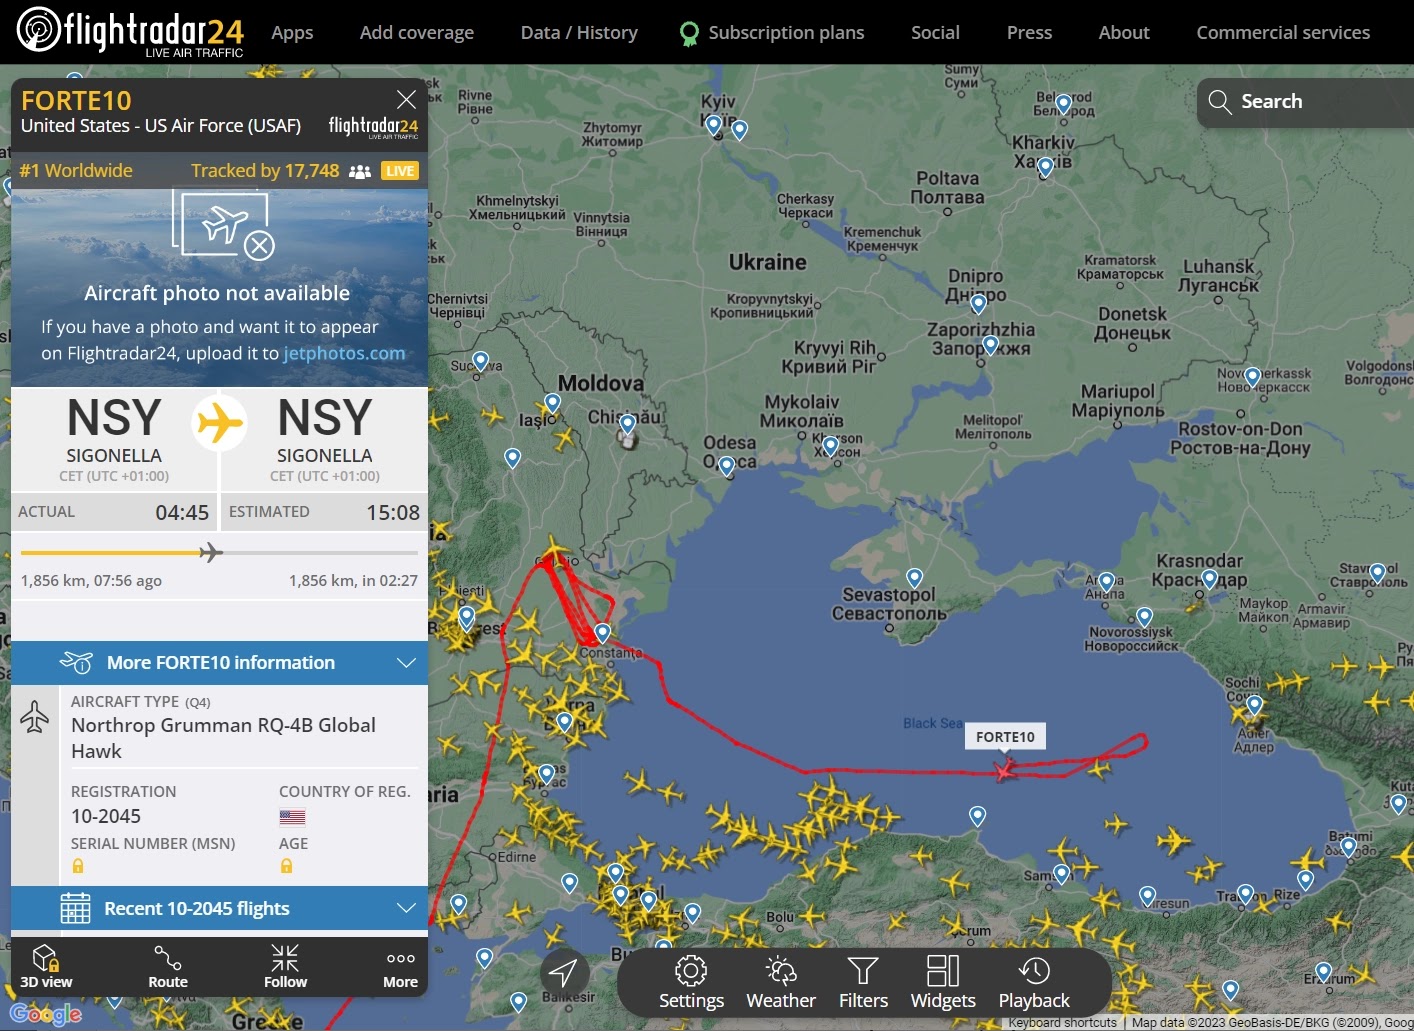
Task: Close the FORTE10 flight panel
Action: click(406, 99)
